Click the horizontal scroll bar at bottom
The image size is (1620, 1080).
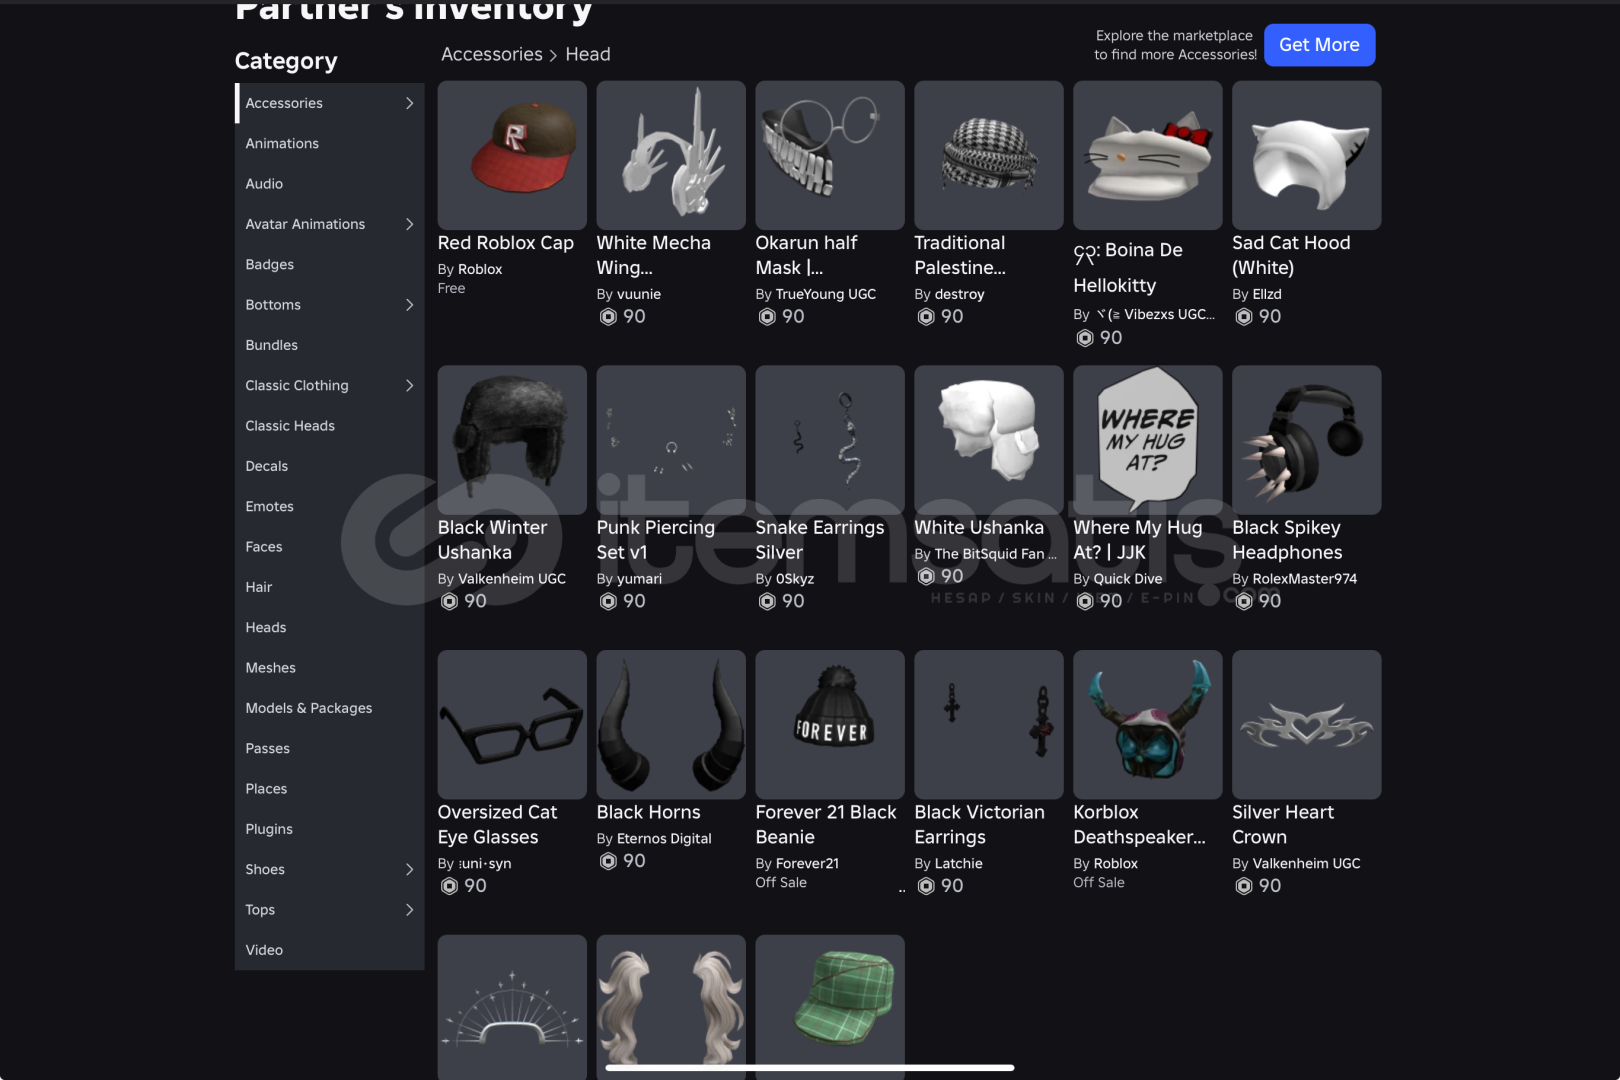[810, 1068]
